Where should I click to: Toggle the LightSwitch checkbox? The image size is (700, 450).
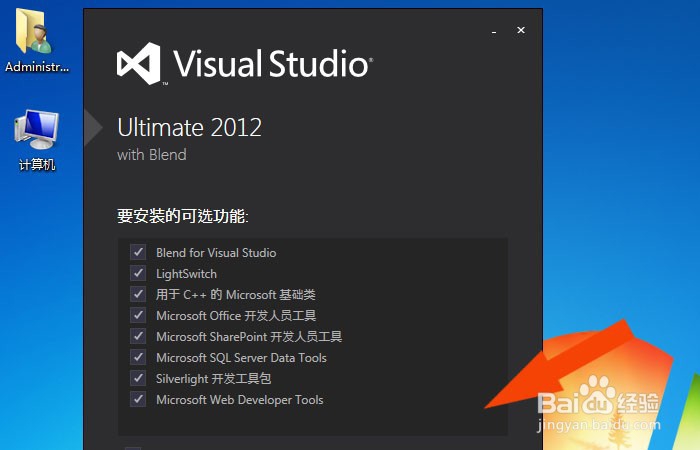pos(138,273)
